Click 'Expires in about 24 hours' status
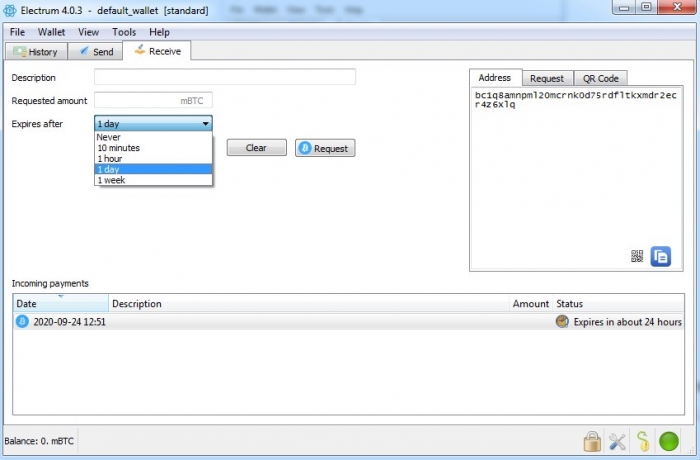The height and width of the screenshot is (460, 700). [627, 322]
